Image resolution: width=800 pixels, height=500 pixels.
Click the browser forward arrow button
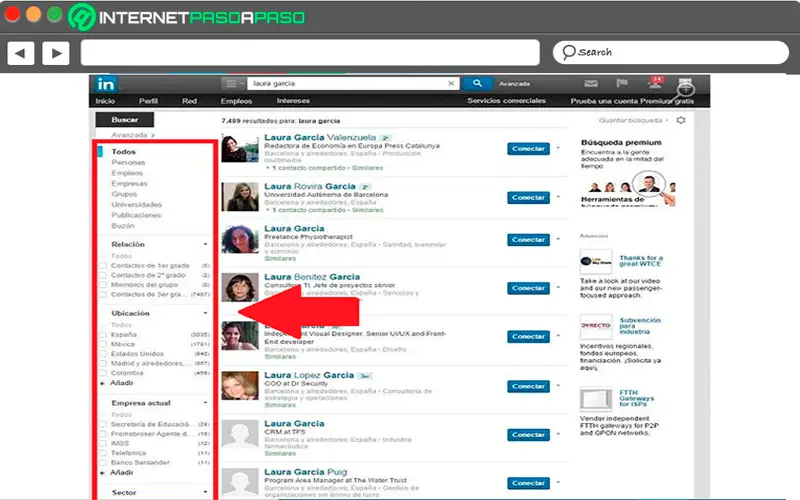[56, 53]
